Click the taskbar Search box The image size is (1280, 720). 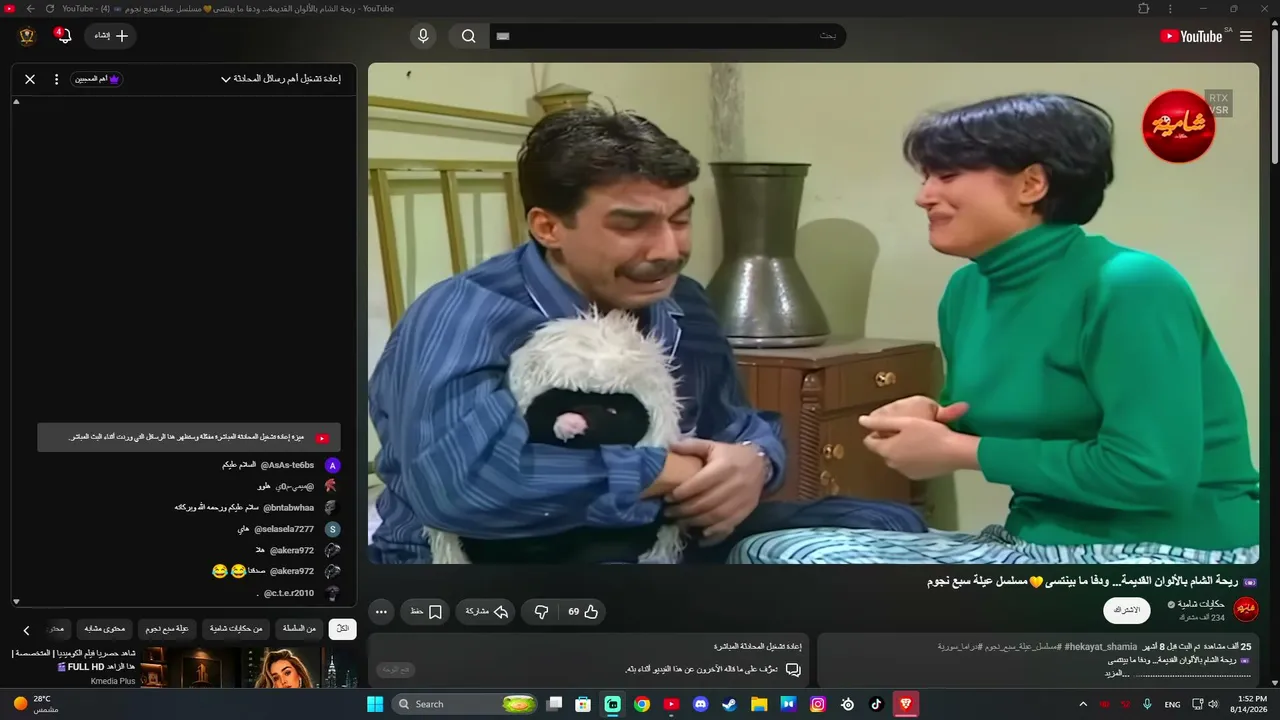pos(466,704)
